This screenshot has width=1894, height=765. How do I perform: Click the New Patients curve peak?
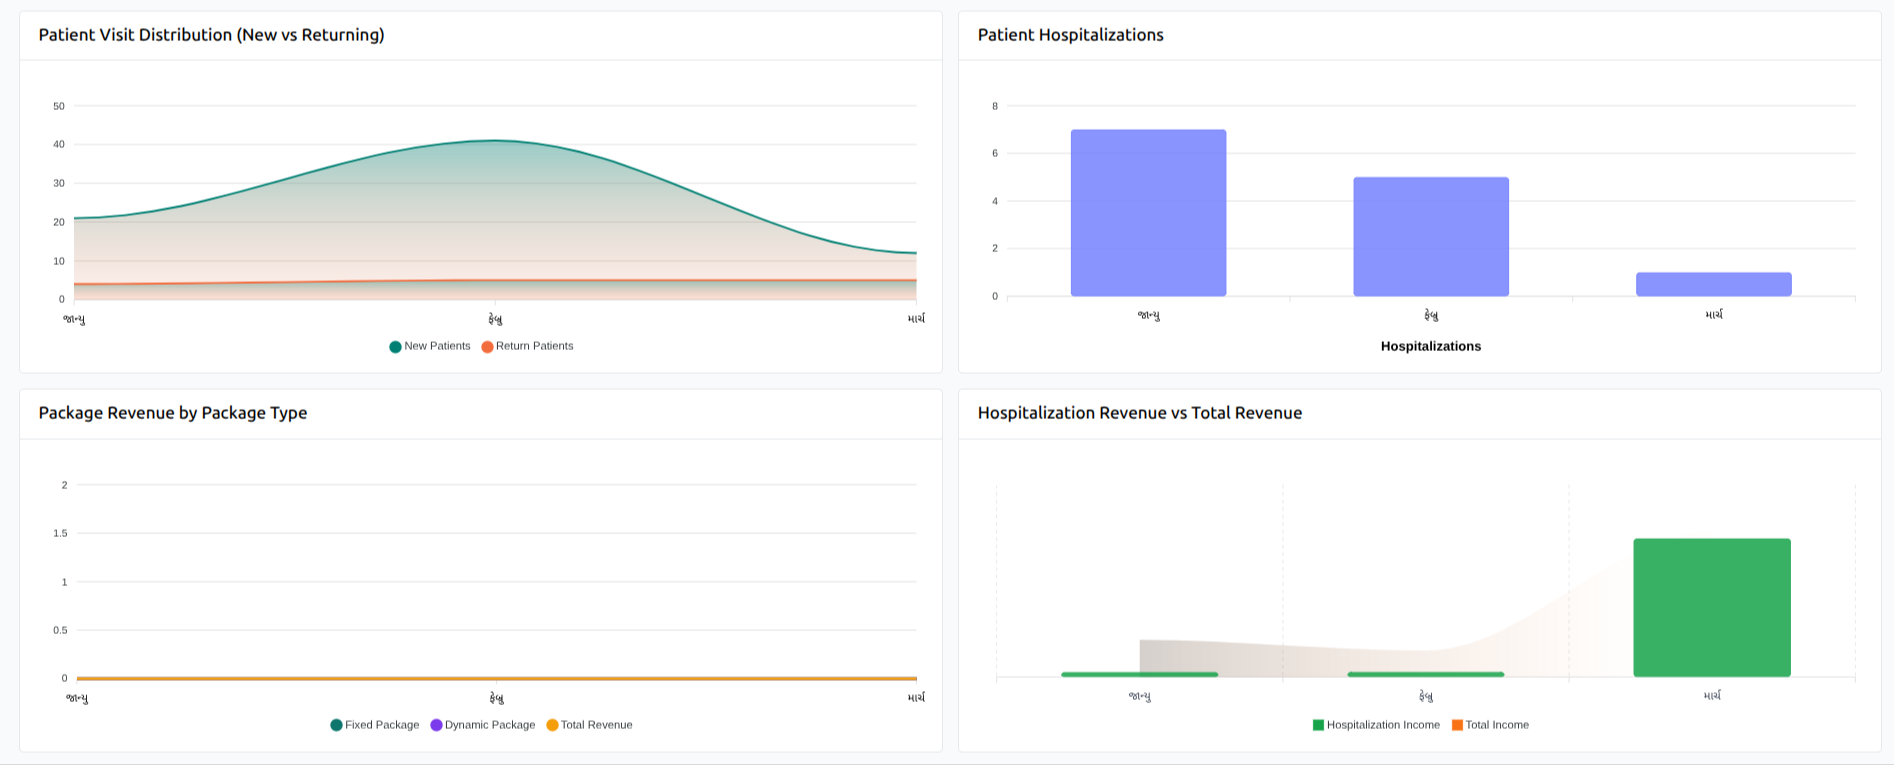coord(495,141)
